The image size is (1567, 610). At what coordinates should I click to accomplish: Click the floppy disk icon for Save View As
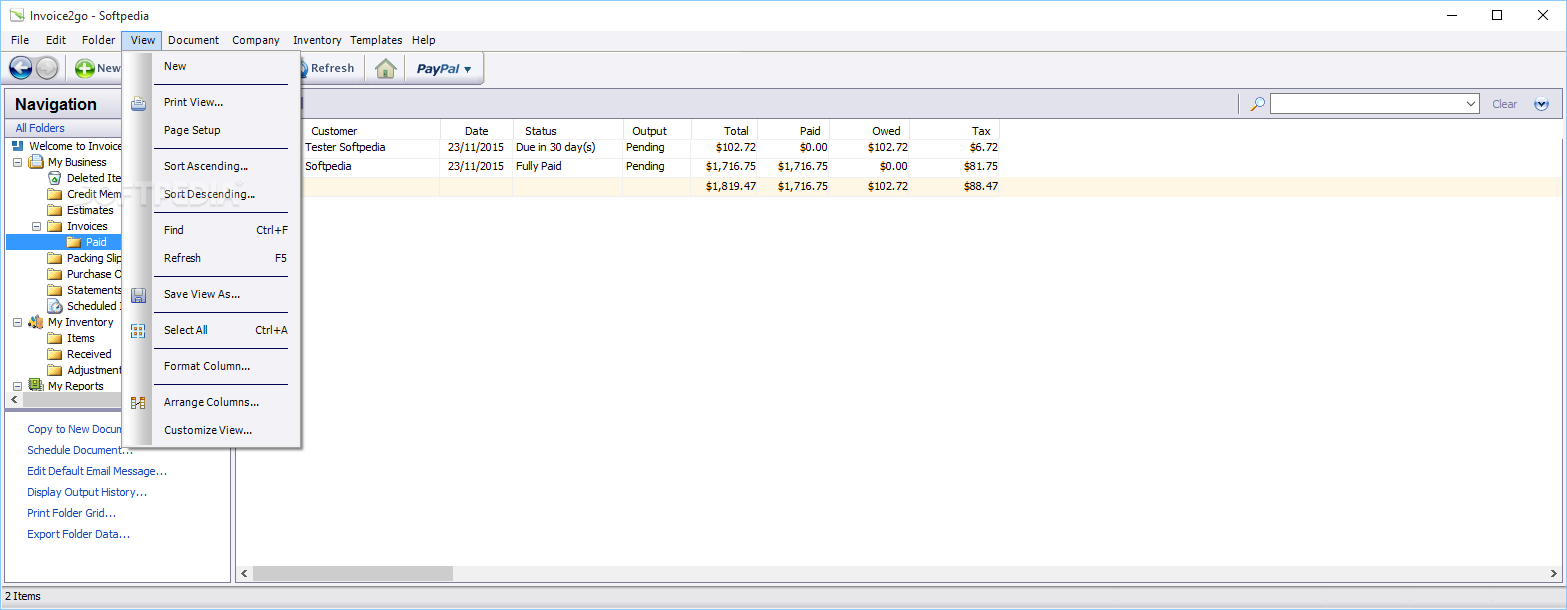click(138, 295)
